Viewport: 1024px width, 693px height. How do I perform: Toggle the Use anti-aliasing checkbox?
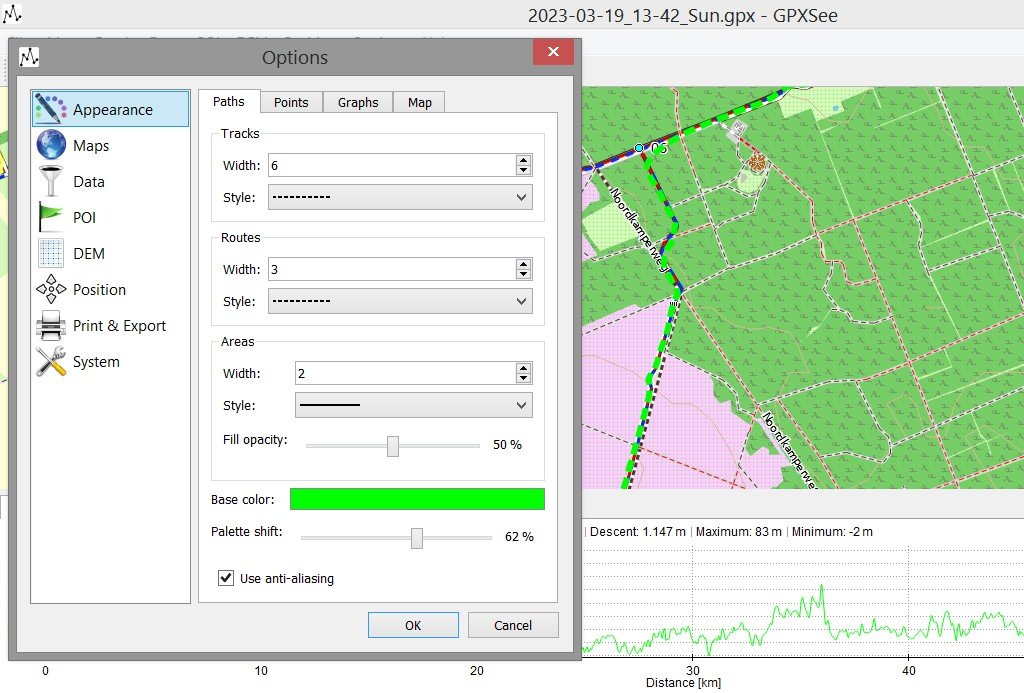click(x=226, y=578)
